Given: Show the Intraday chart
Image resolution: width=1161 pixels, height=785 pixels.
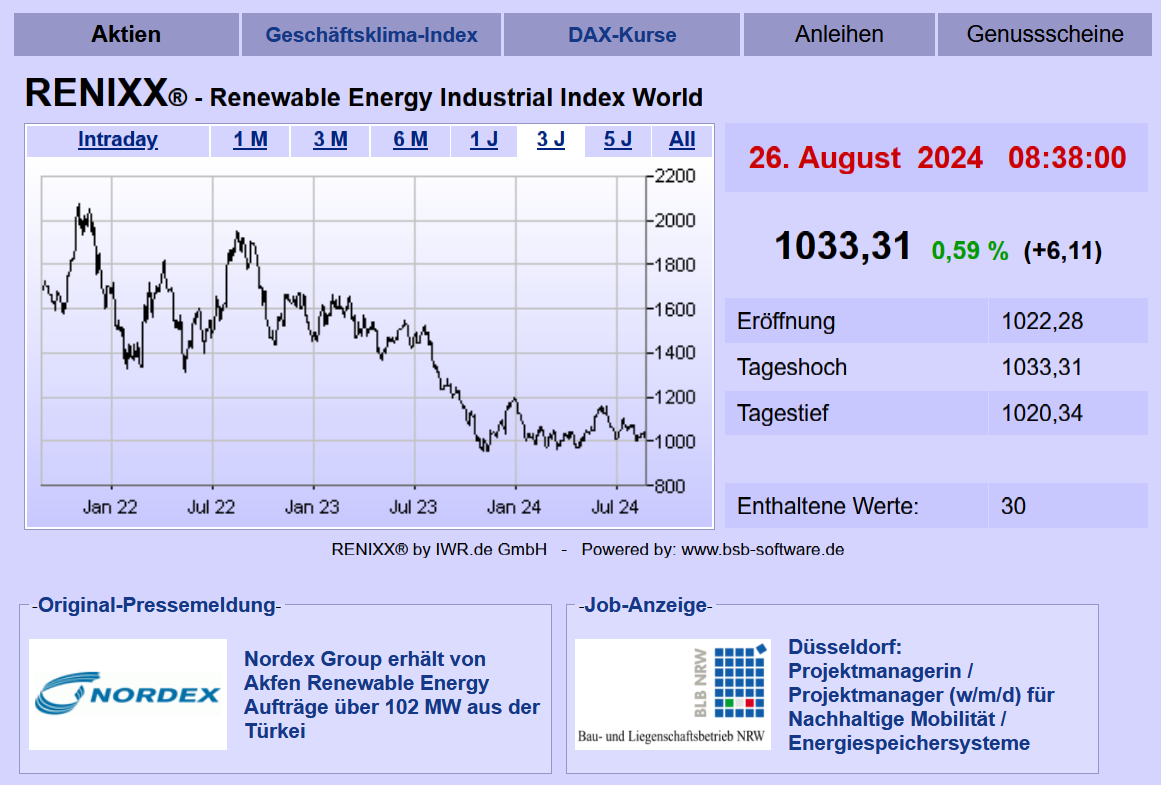Looking at the screenshot, I should [x=118, y=140].
